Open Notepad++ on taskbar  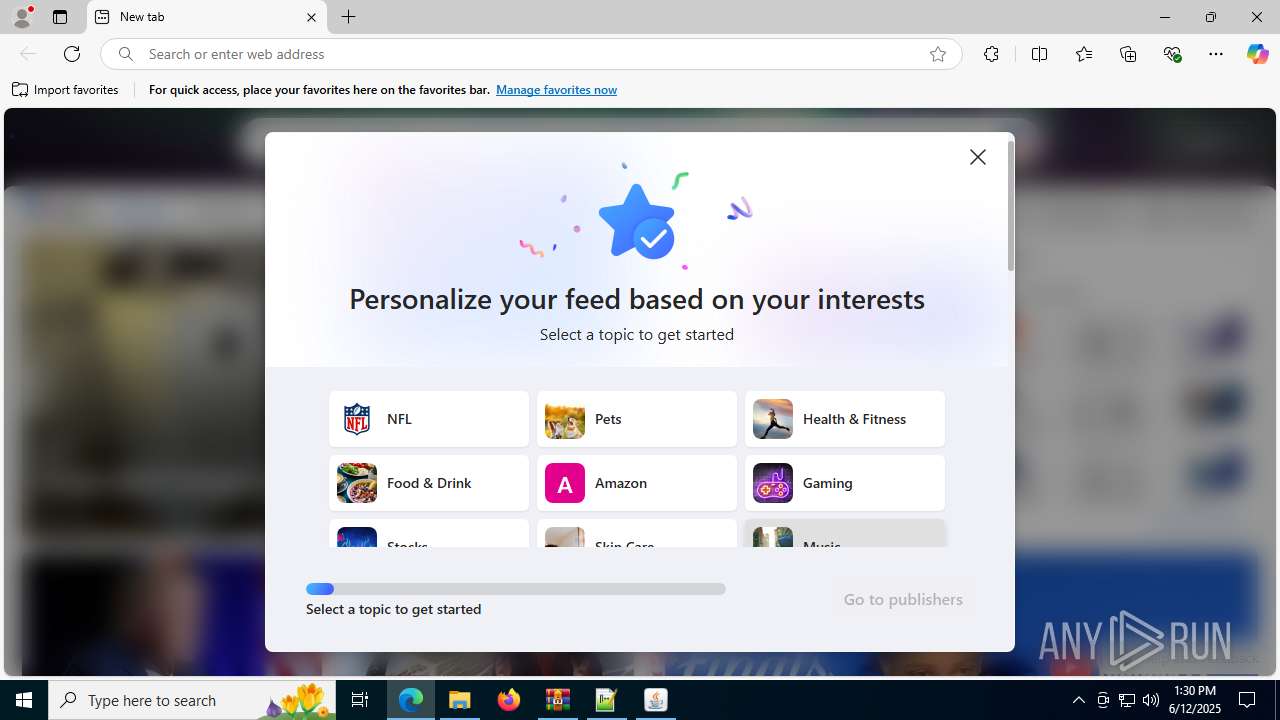[607, 700]
